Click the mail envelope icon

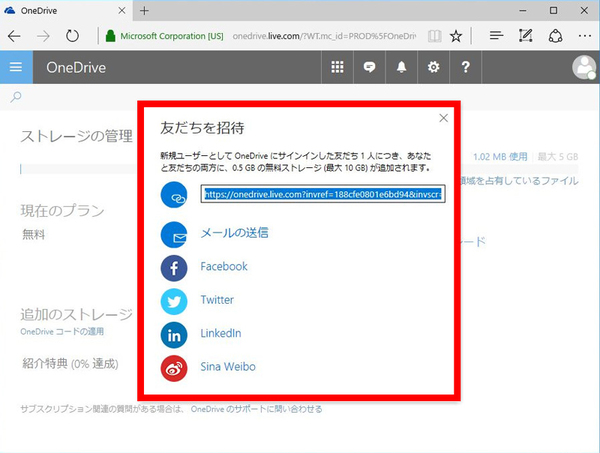[x=174, y=235]
